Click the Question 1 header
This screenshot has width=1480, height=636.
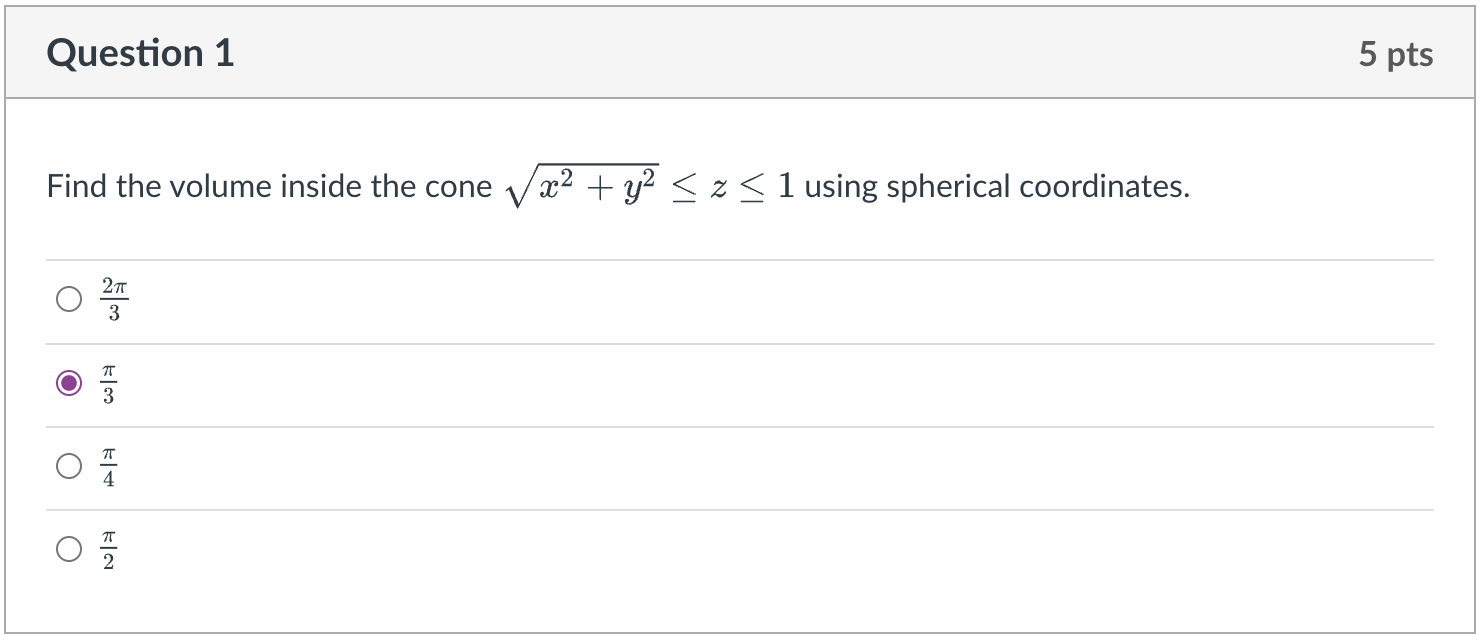[140, 53]
